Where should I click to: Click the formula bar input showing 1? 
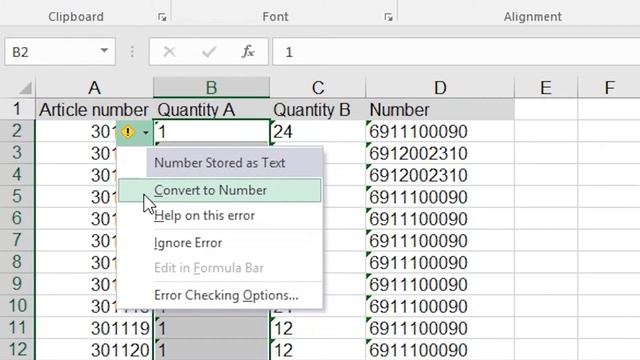coord(456,52)
